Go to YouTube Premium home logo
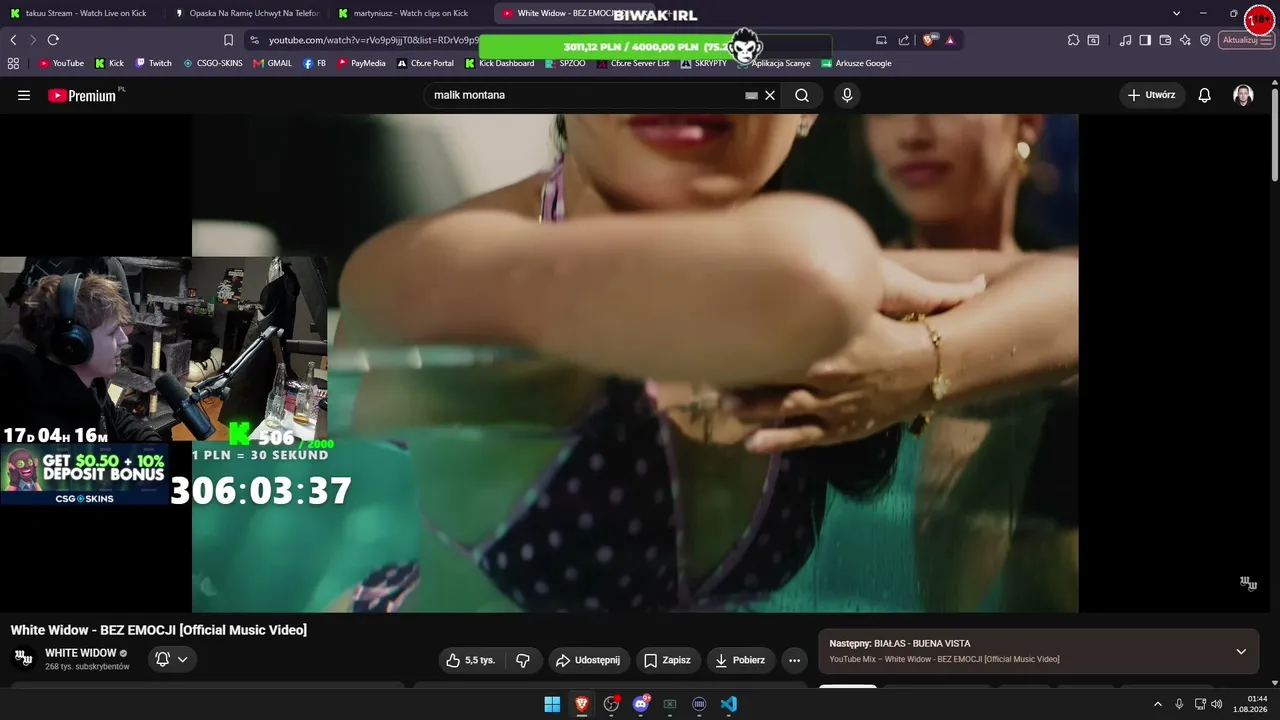Screen dimensions: 1280x720 tap(83, 95)
